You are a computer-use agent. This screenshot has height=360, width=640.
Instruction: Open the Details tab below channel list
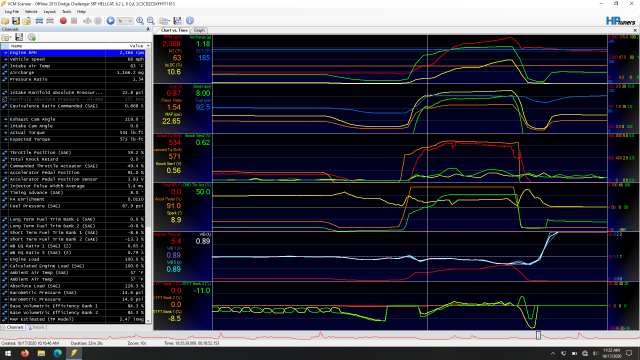tap(36, 327)
